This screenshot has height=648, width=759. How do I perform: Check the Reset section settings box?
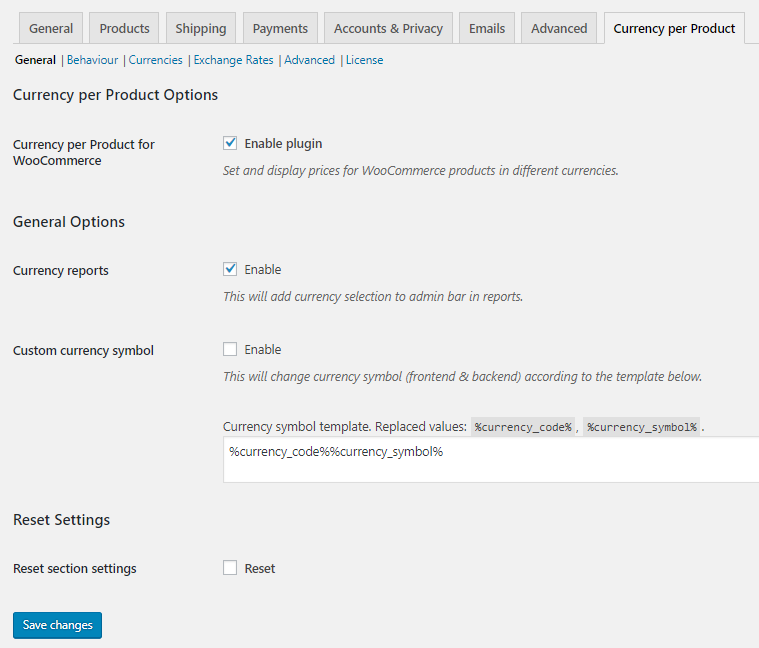pos(230,568)
